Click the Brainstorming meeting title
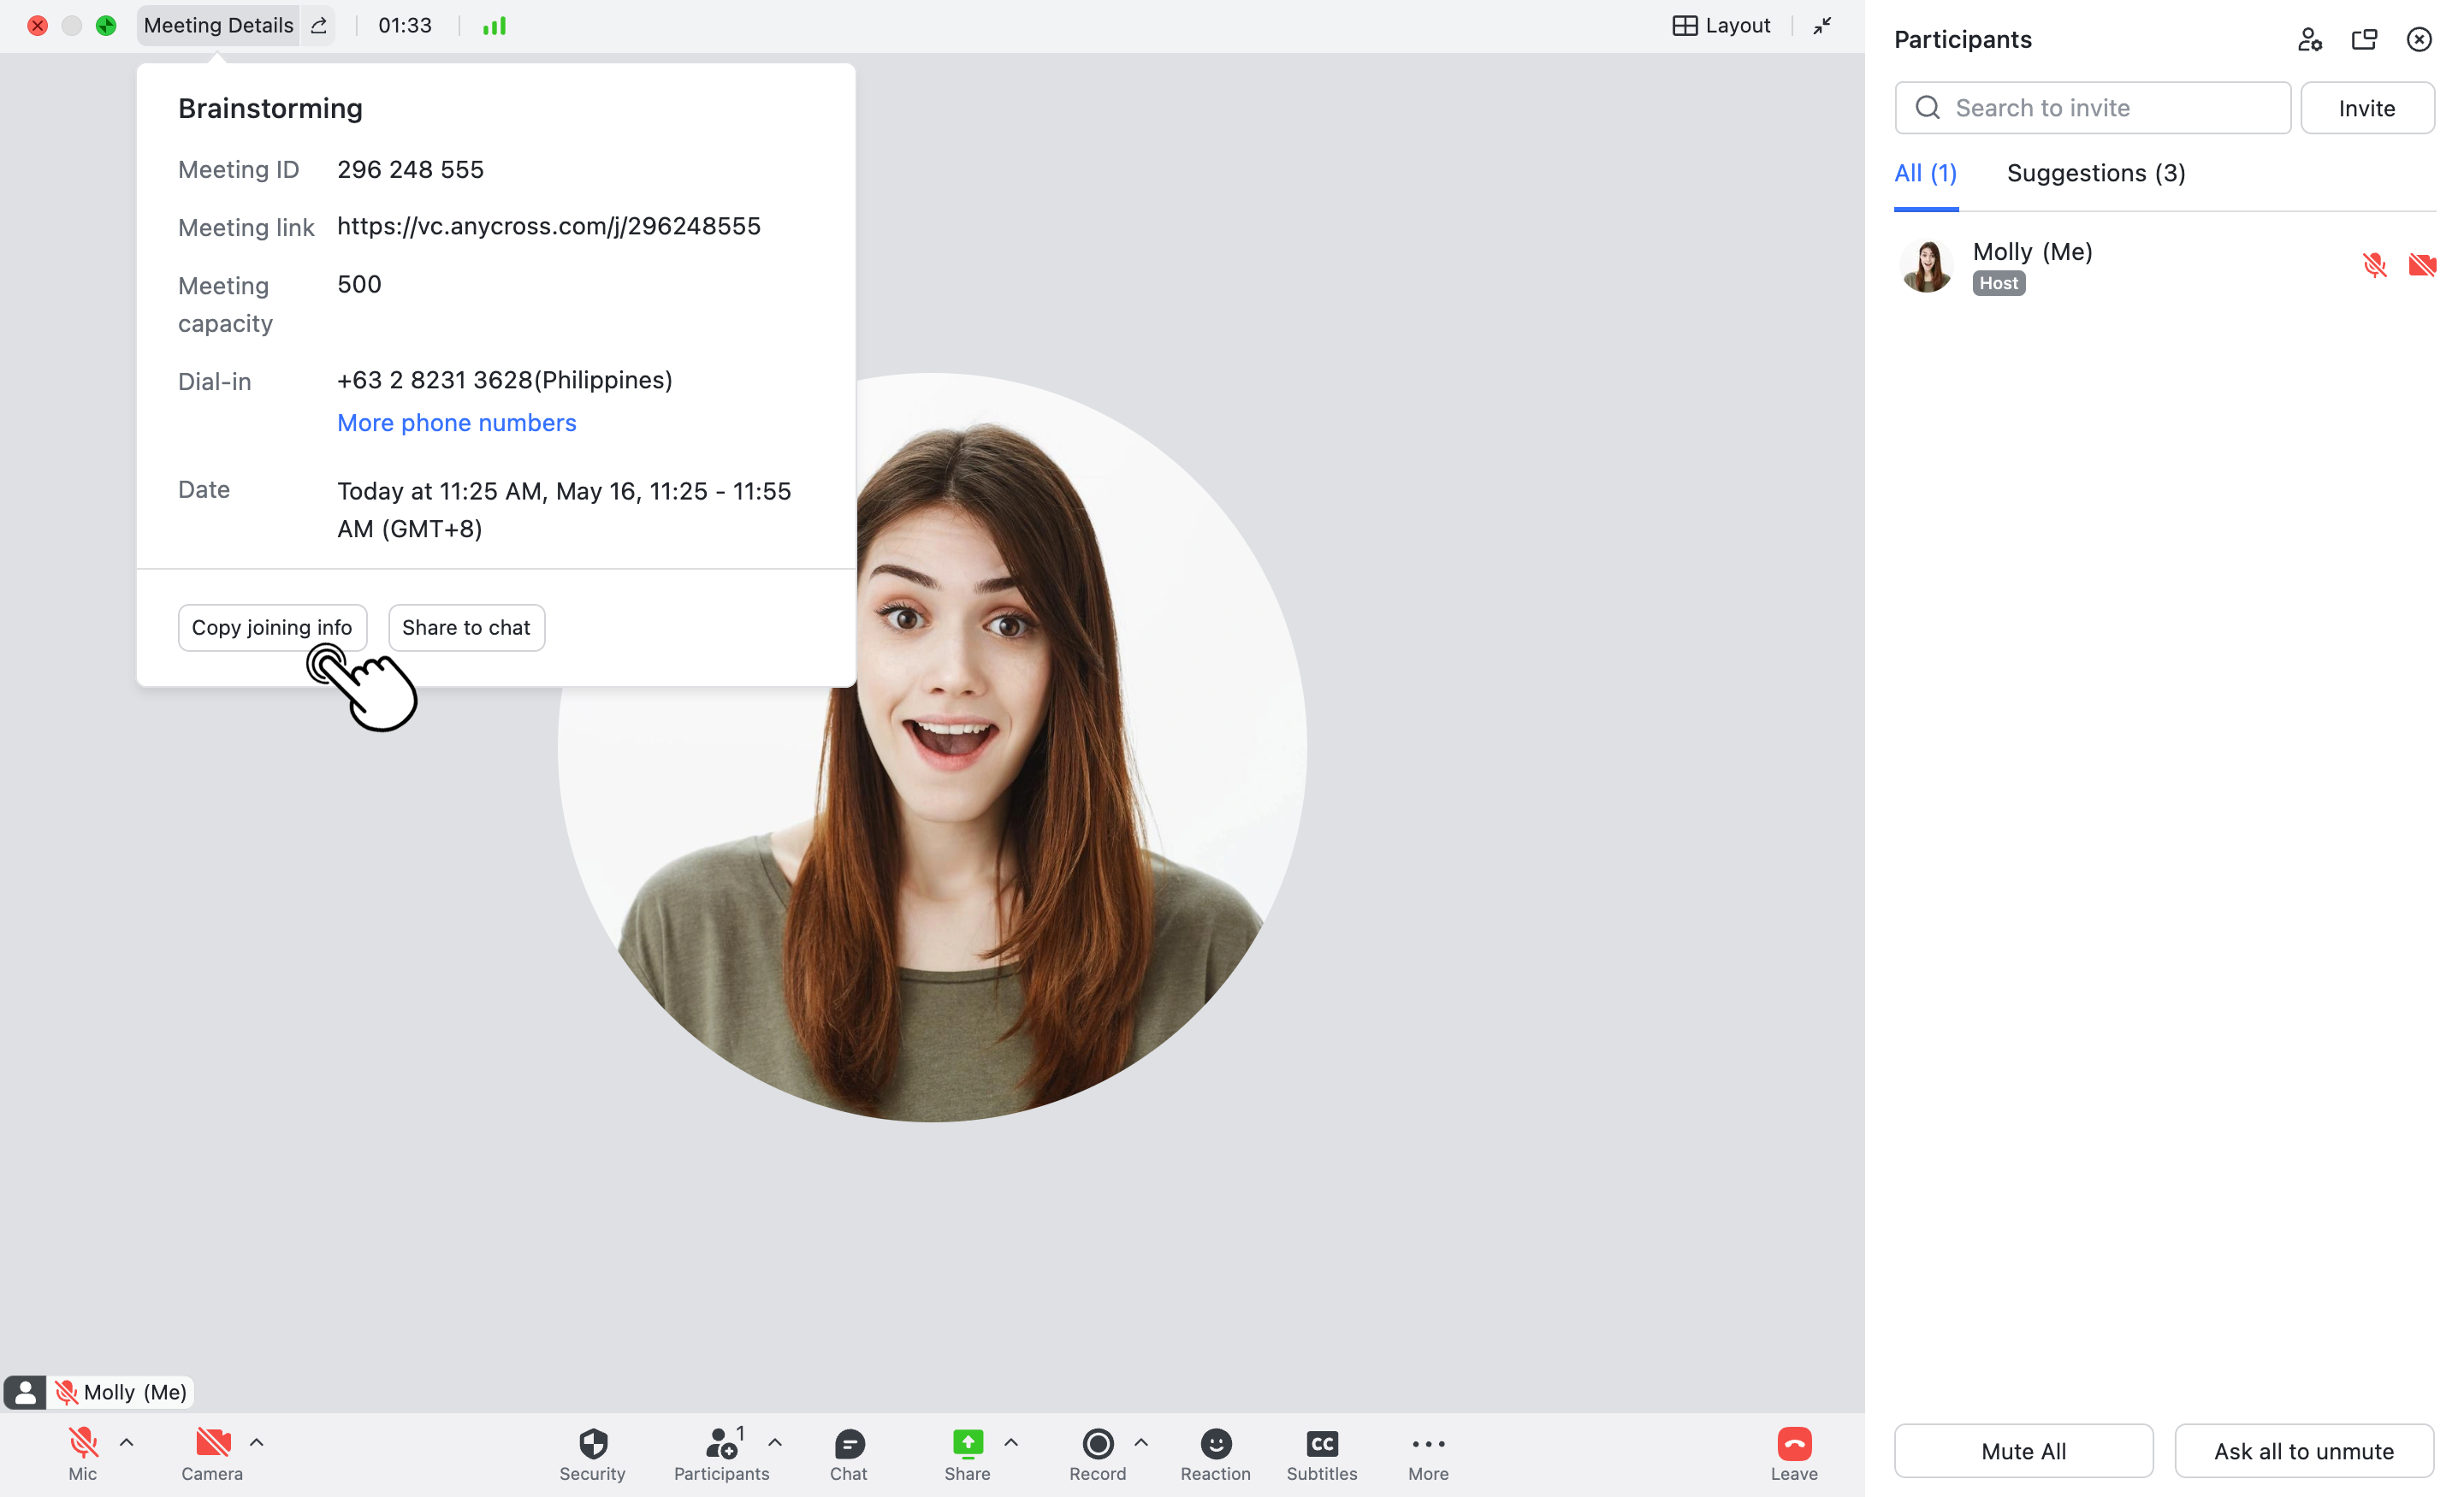Image resolution: width=2464 pixels, height=1497 pixels. point(270,108)
